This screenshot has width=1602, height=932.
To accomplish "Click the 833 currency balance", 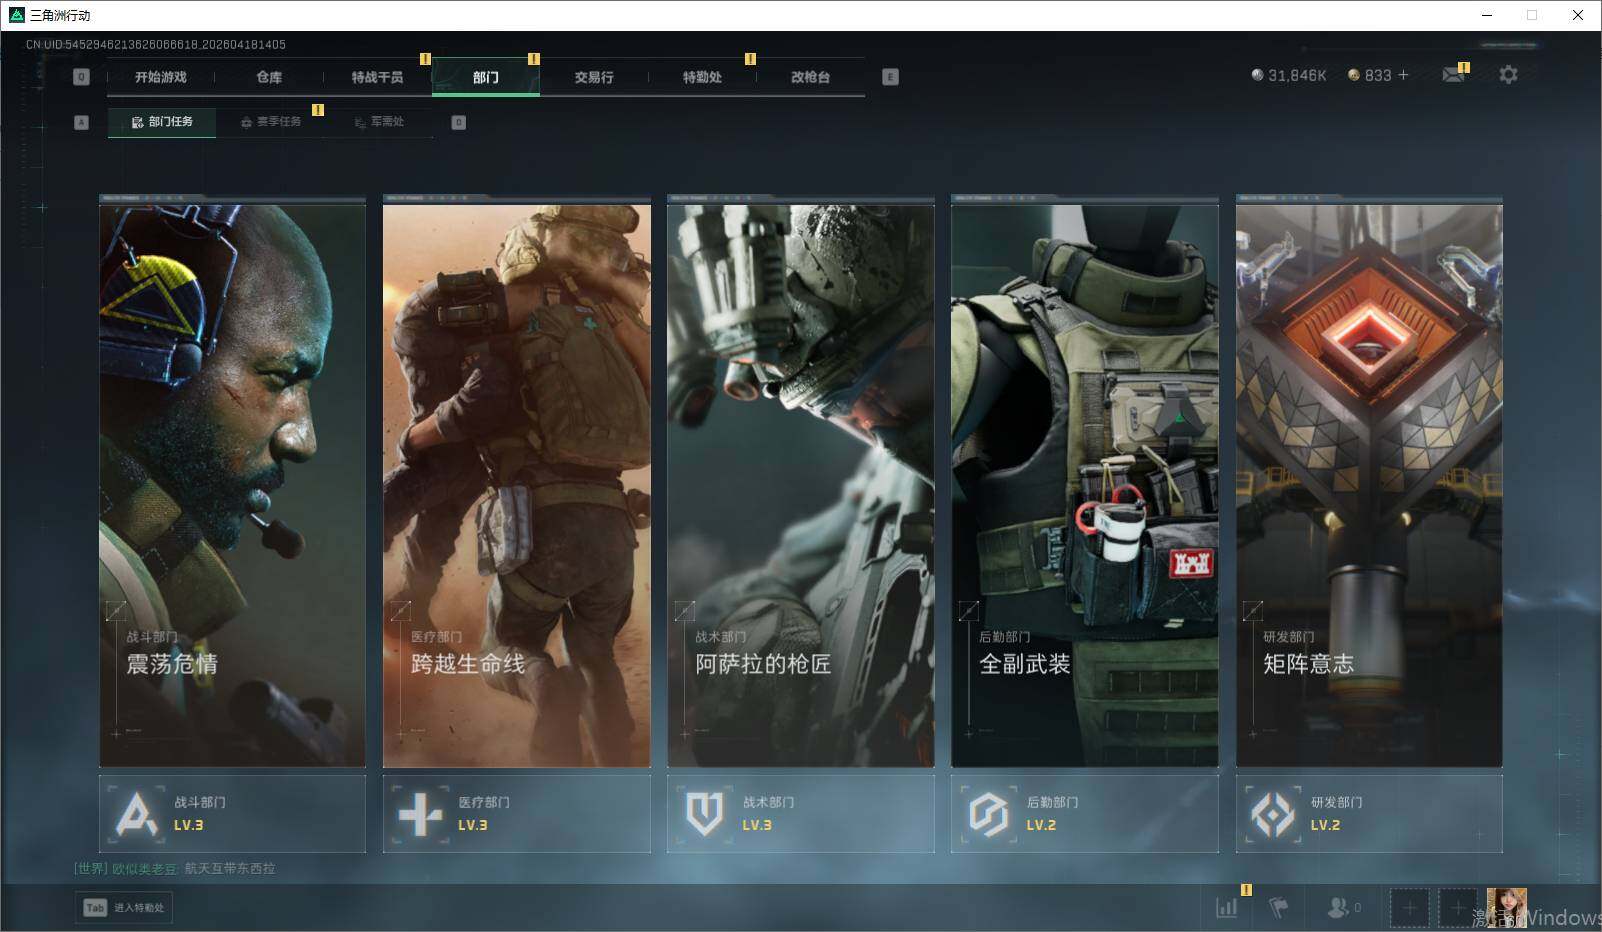I will click(x=1369, y=75).
